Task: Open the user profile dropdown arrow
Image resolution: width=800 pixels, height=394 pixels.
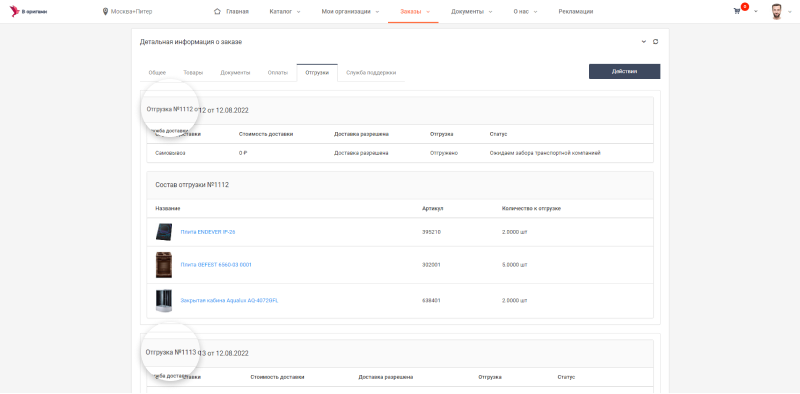Action: click(x=790, y=11)
